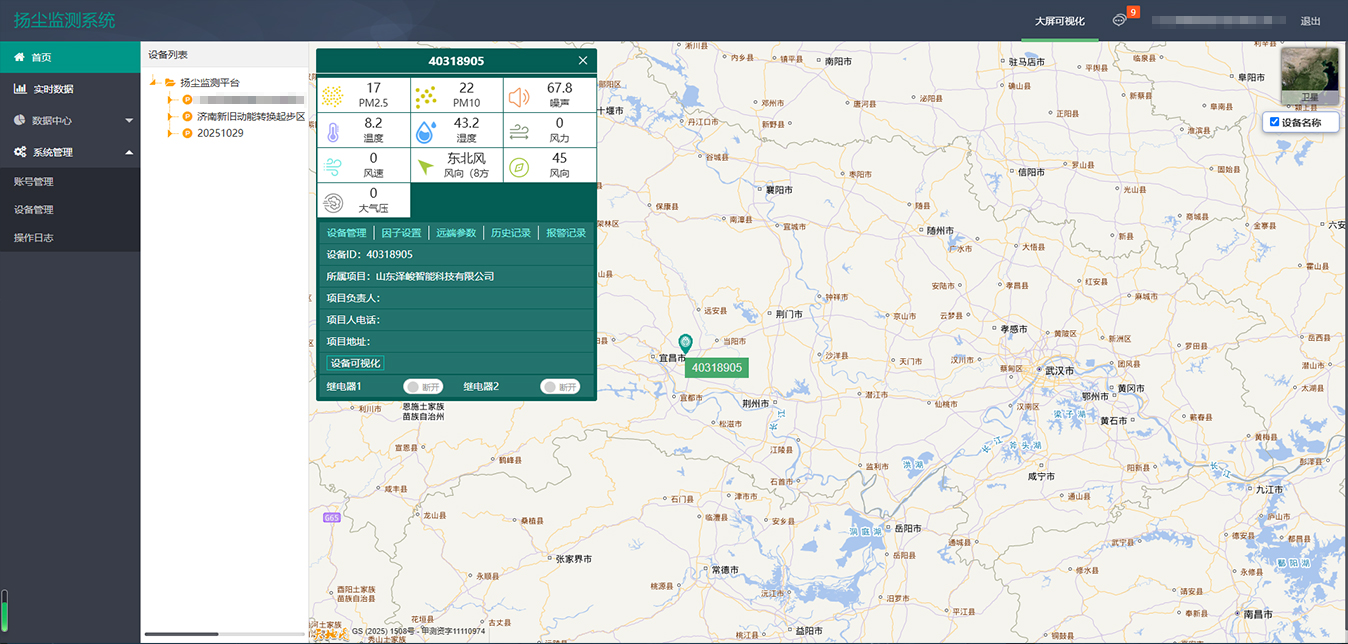Toggle the 继电器2 relay switch
The width and height of the screenshot is (1348, 644).
(x=559, y=387)
